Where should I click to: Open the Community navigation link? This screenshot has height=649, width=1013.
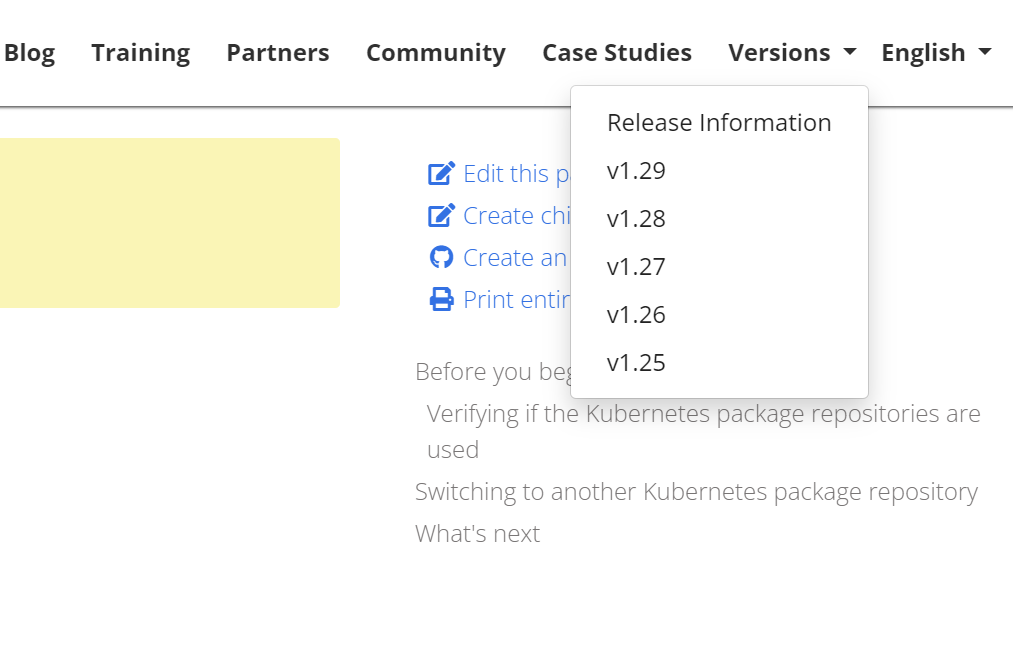click(x=436, y=53)
